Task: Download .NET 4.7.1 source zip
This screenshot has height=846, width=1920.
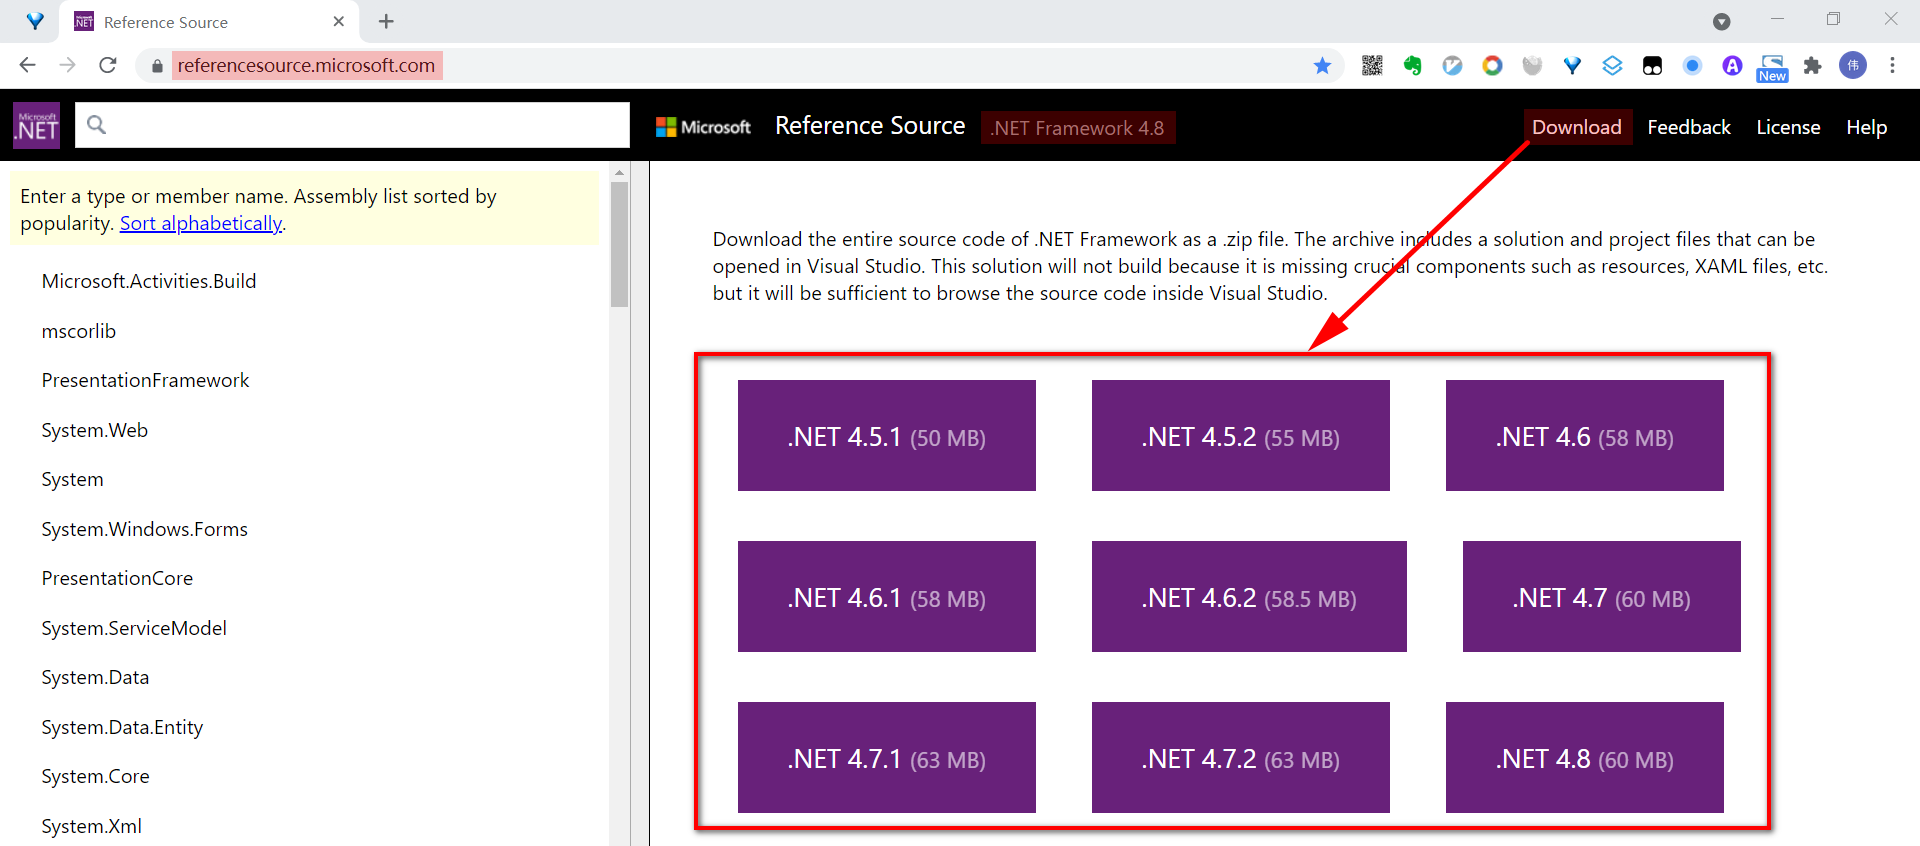Action: [x=887, y=757]
